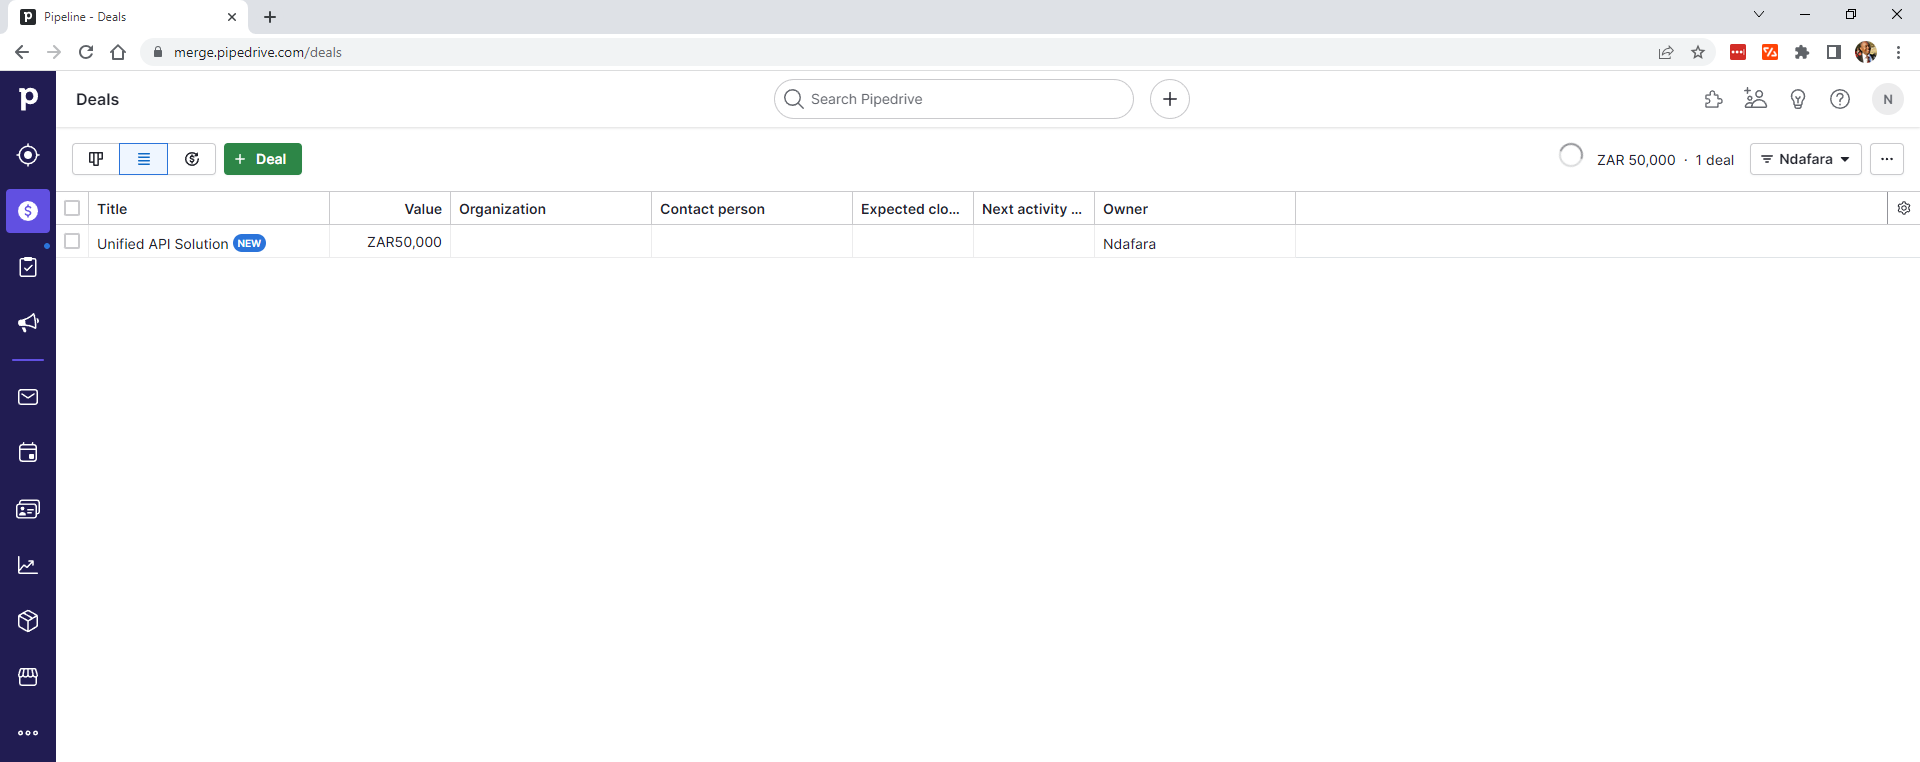This screenshot has height=762, width=1920.
Task: Bookmark this page with star icon
Action: (x=1698, y=52)
